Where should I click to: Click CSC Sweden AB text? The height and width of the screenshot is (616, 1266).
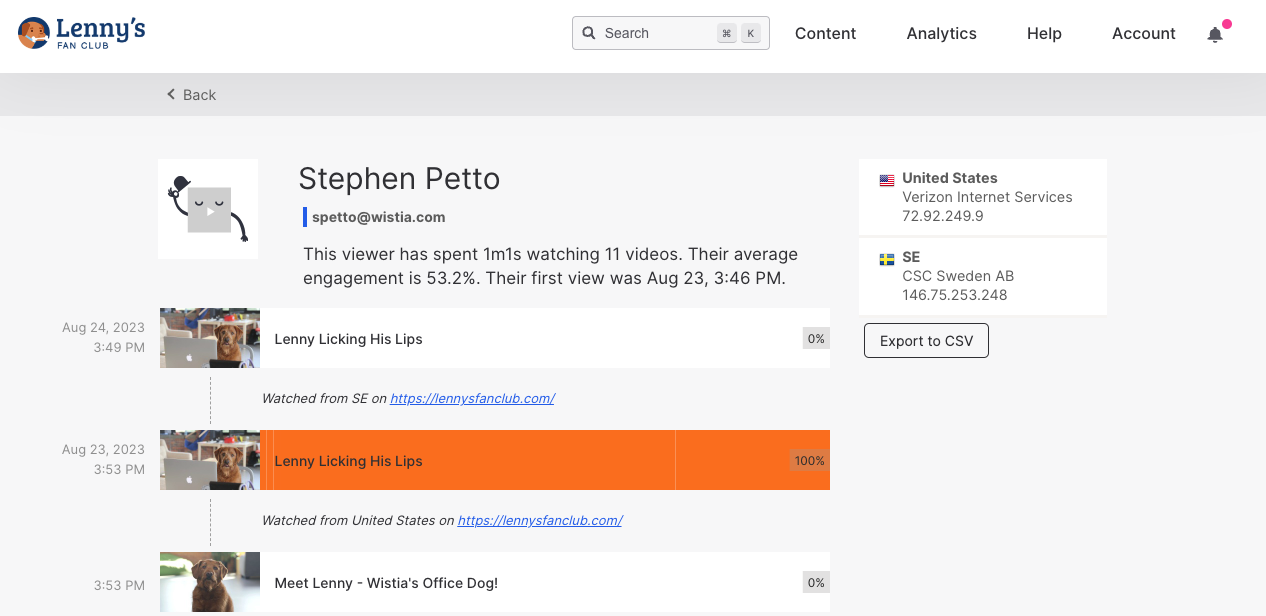pyautogui.click(x=958, y=276)
